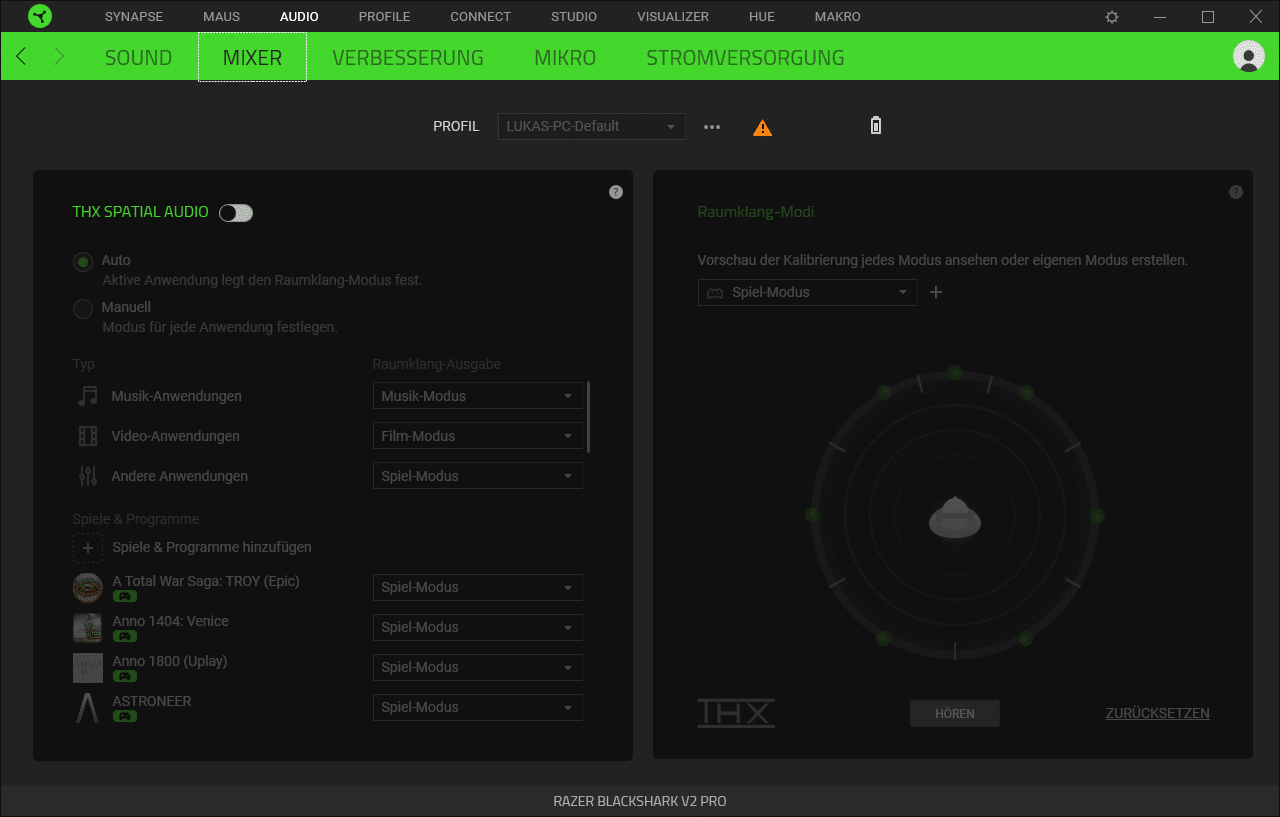Open the Musik-Anwendungen mode dropdown
Viewport: 1280px width, 817px height.
click(477, 396)
